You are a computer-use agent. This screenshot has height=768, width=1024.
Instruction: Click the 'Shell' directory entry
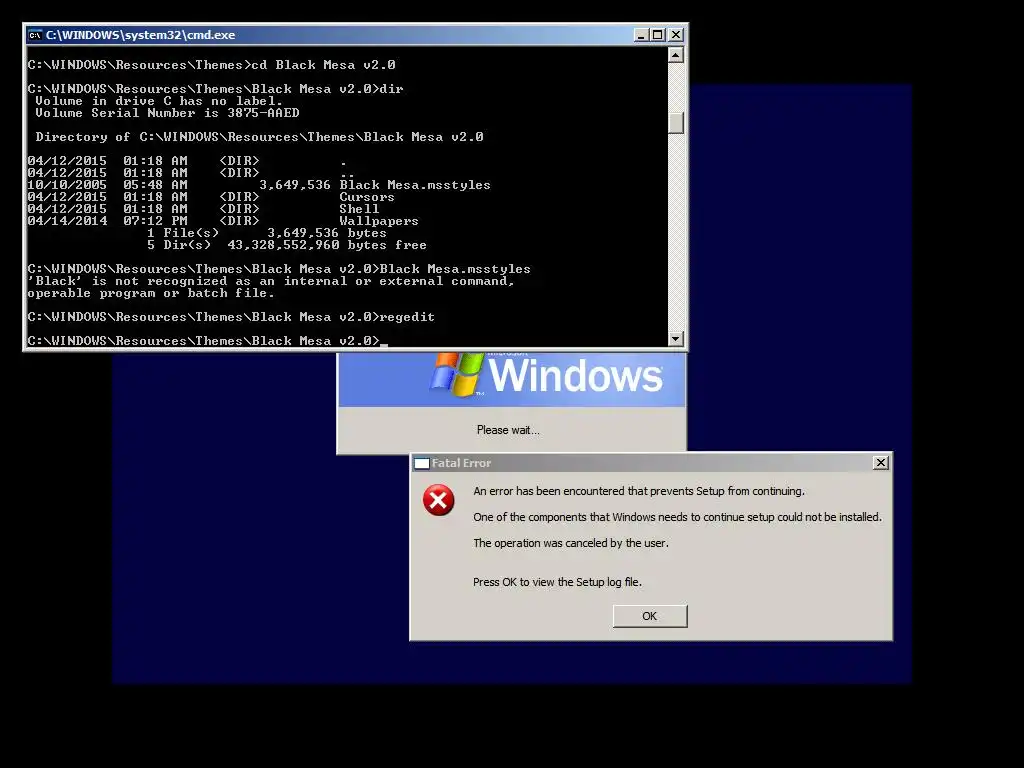point(359,209)
